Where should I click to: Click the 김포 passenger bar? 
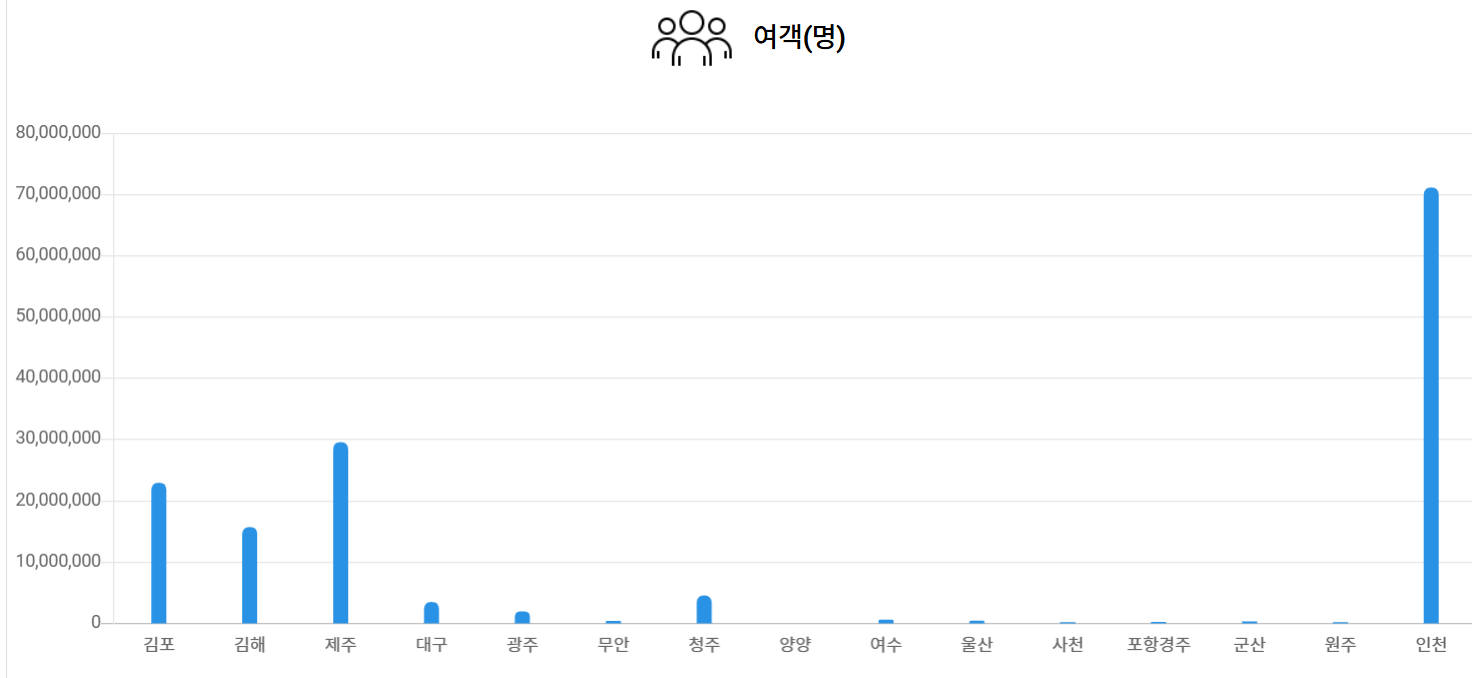tap(159, 553)
